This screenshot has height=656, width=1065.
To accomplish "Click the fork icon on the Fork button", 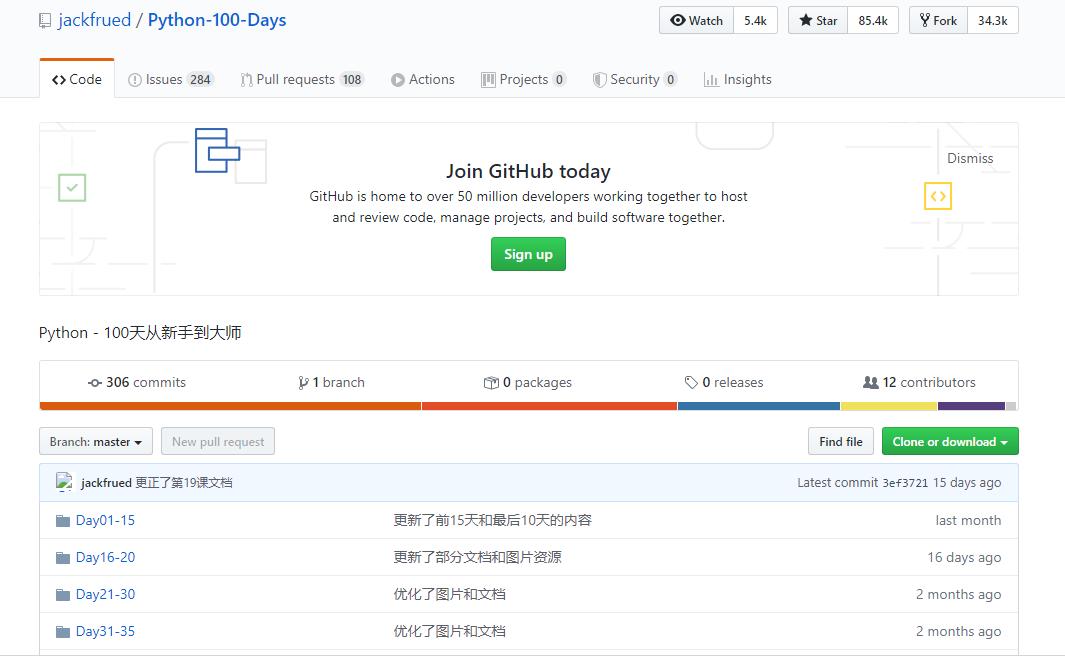I will (926, 19).
